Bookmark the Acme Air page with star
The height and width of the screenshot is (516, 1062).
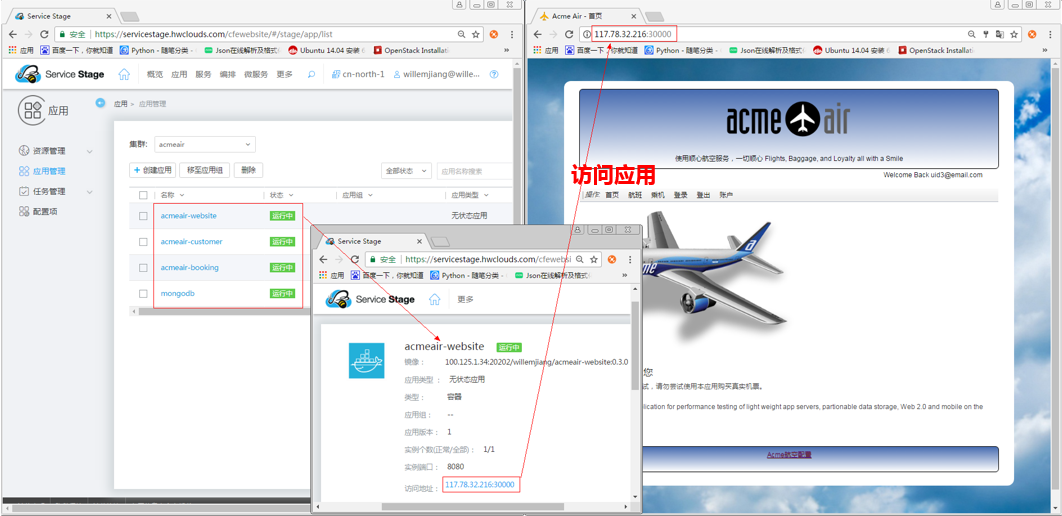point(1013,34)
